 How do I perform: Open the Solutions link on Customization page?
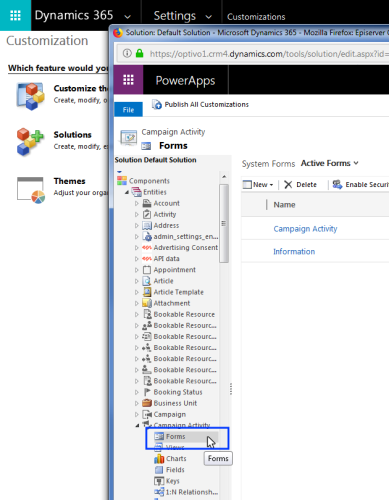[x=72, y=135]
